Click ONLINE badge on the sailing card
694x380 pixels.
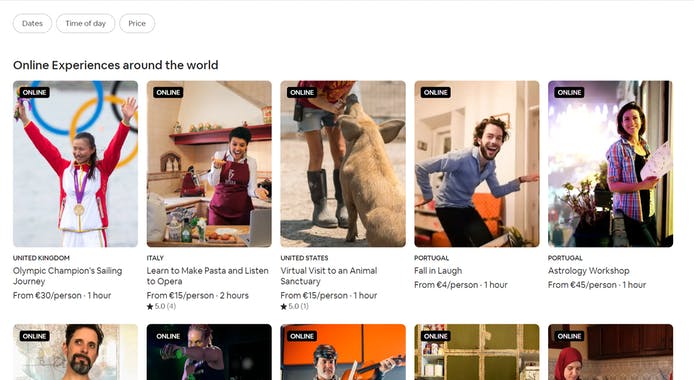pos(35,92)
